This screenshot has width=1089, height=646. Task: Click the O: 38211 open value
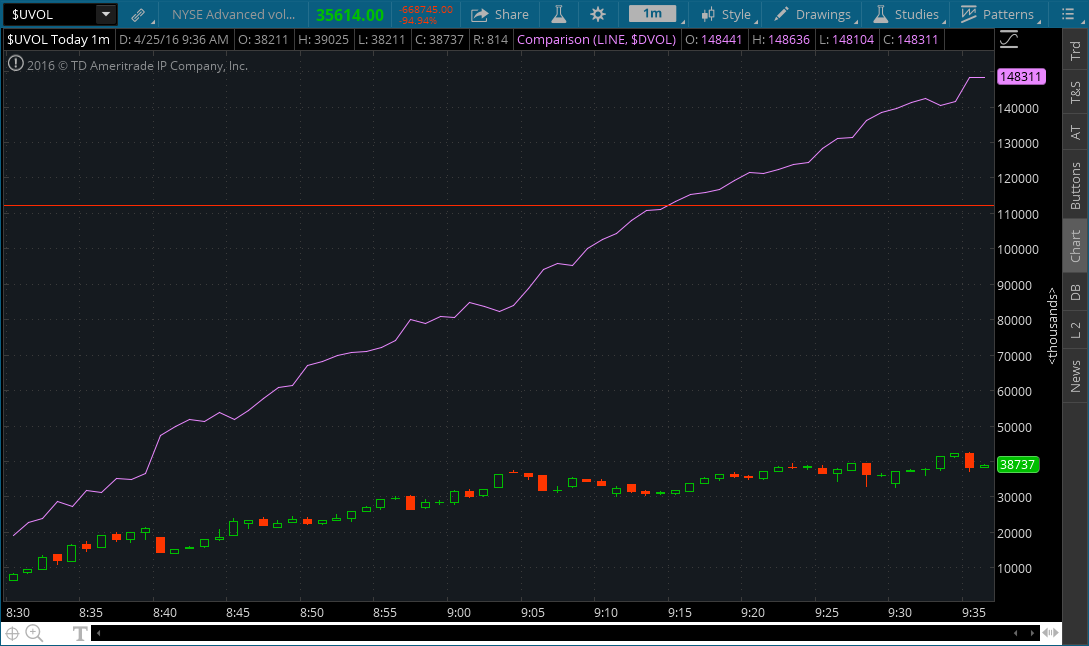coord(263,40)
